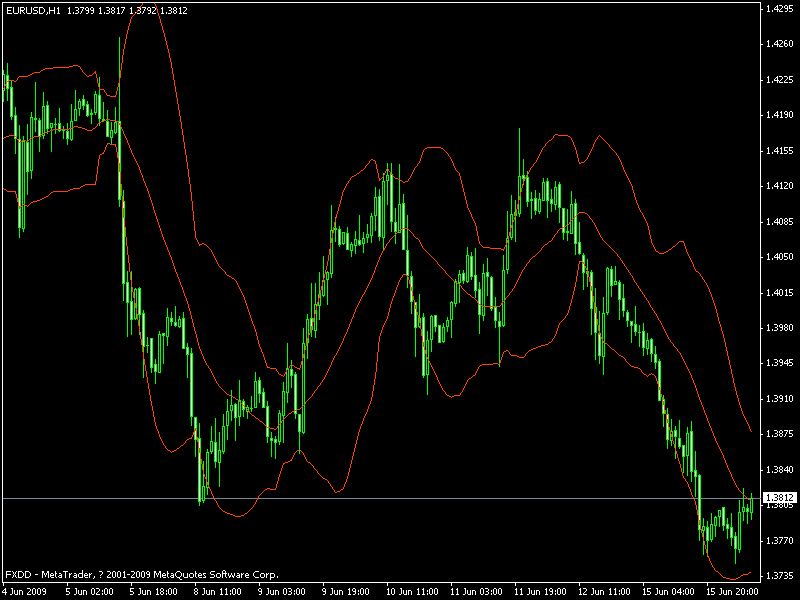Click the 5 Jun 18:00 time label

(154, 592)
